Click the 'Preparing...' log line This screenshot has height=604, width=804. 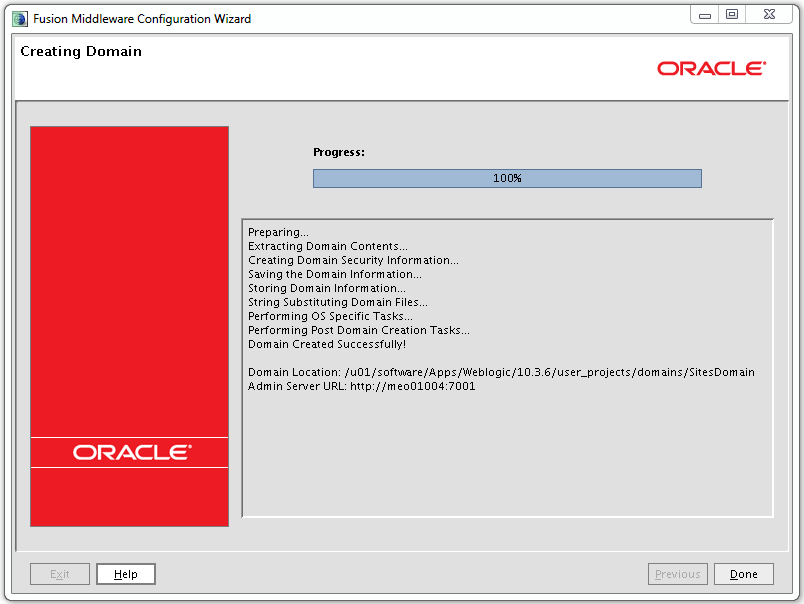[x=278, y=232]
